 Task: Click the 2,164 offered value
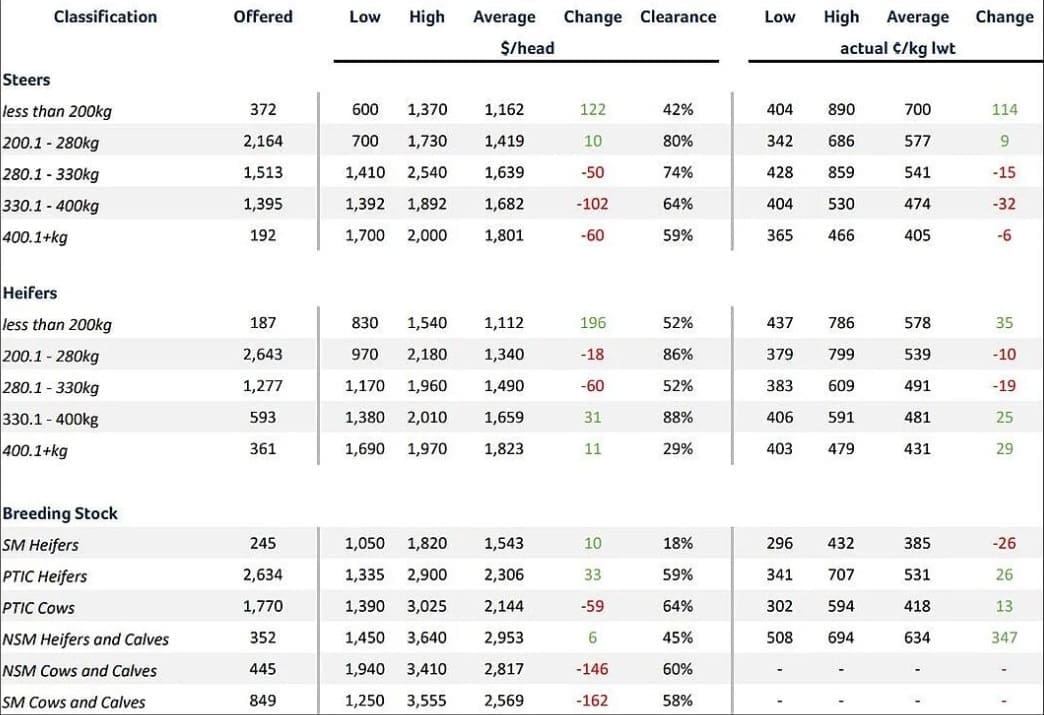tap(263, 141)
